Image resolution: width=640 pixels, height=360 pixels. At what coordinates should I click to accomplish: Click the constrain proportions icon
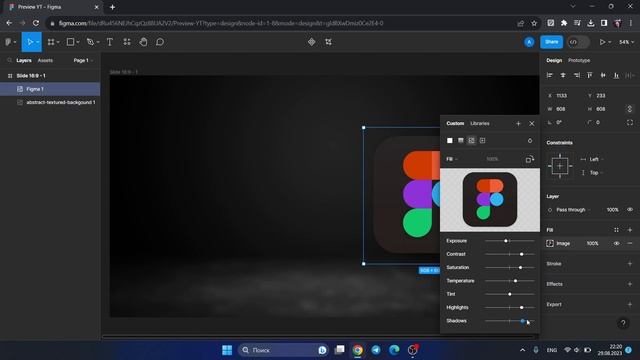pyautogui.click(x=630, y=109)
